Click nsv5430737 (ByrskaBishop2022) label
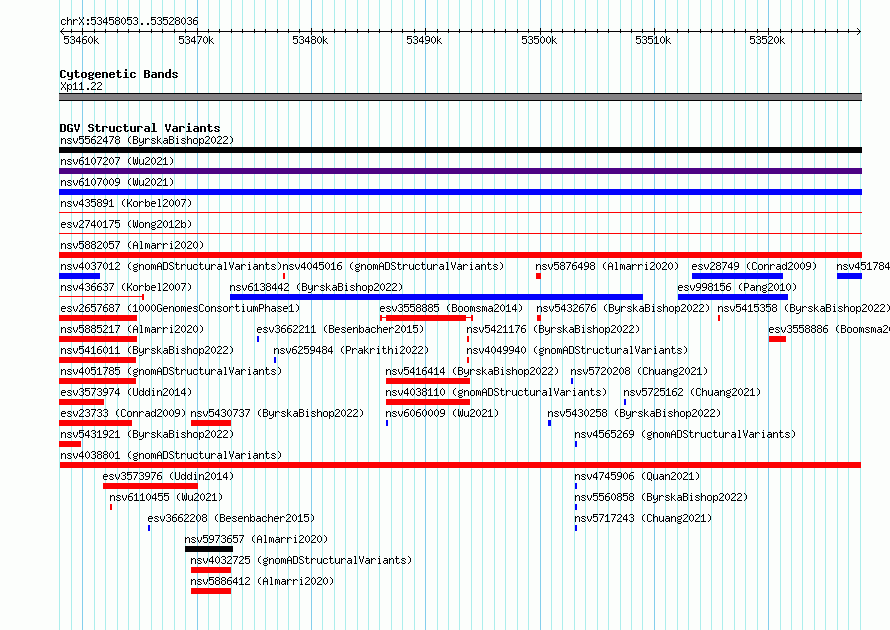The image size is (890, 630). (x=277, y=413)
